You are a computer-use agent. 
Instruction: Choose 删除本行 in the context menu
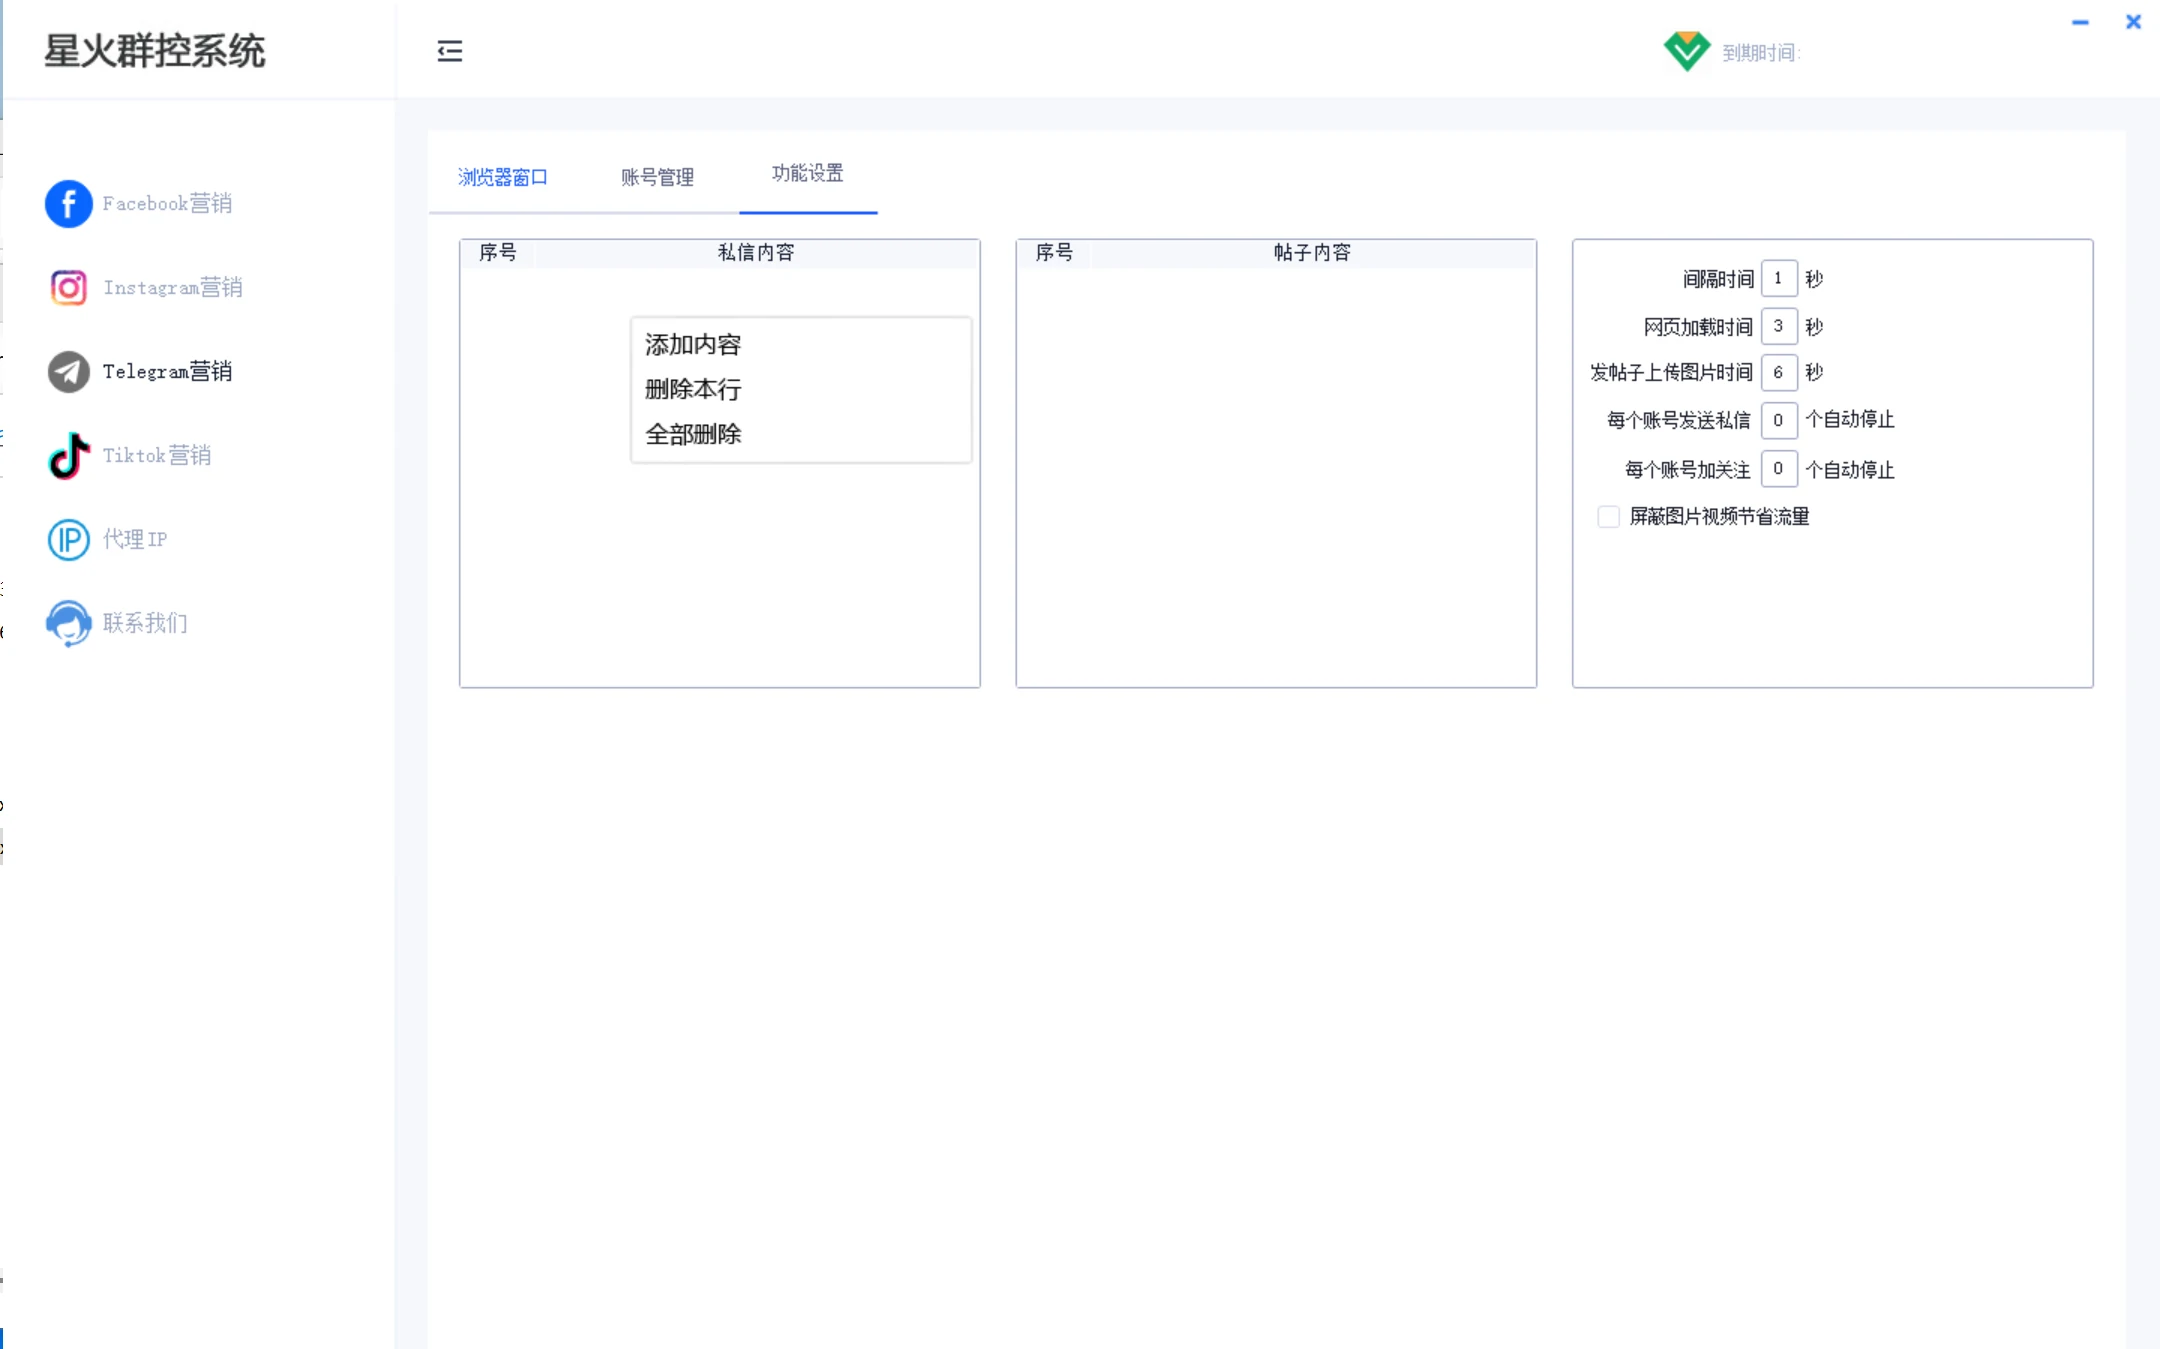point(693,389)
